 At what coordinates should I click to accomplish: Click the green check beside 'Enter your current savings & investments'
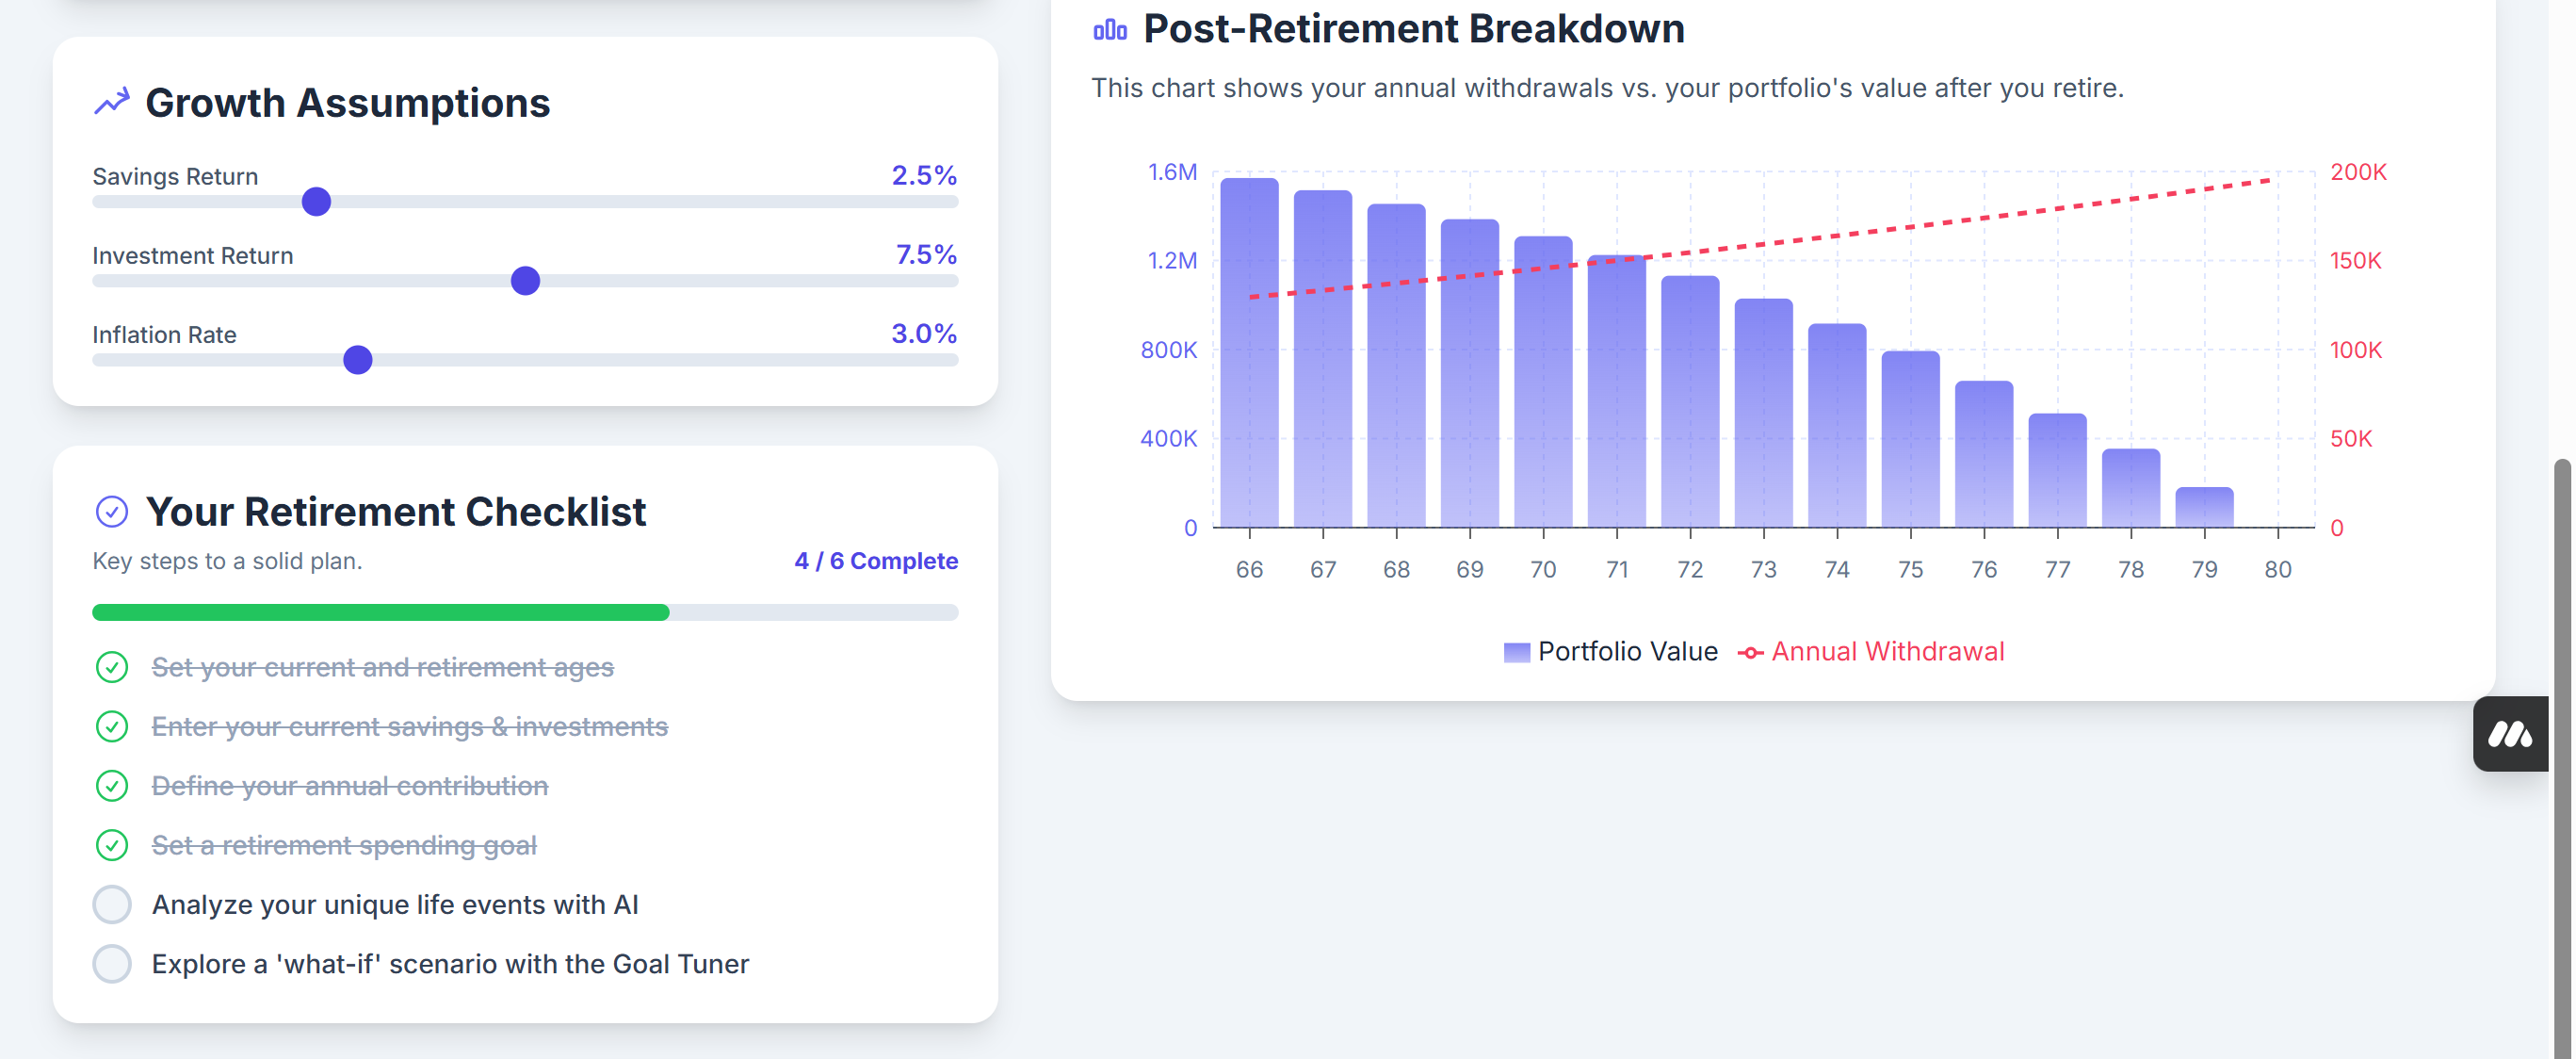click(112, 727)
